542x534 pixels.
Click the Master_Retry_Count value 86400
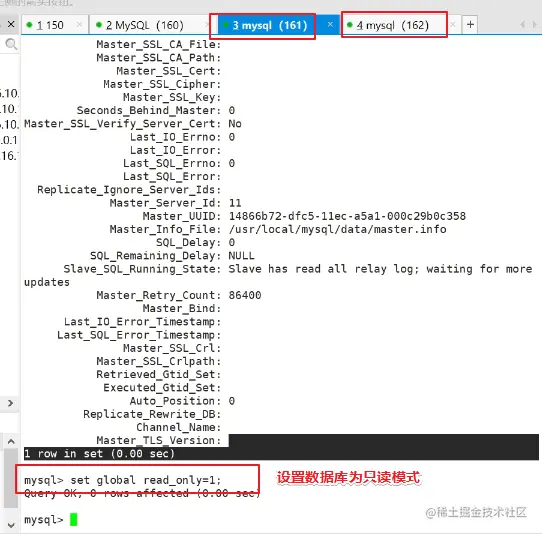coord(245,296)
